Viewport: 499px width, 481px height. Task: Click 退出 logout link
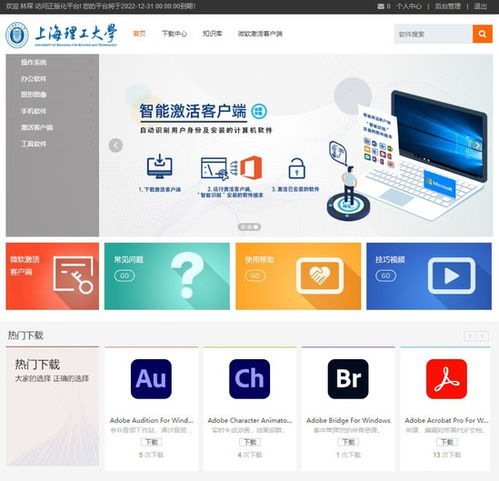click(x=480, y=6)
